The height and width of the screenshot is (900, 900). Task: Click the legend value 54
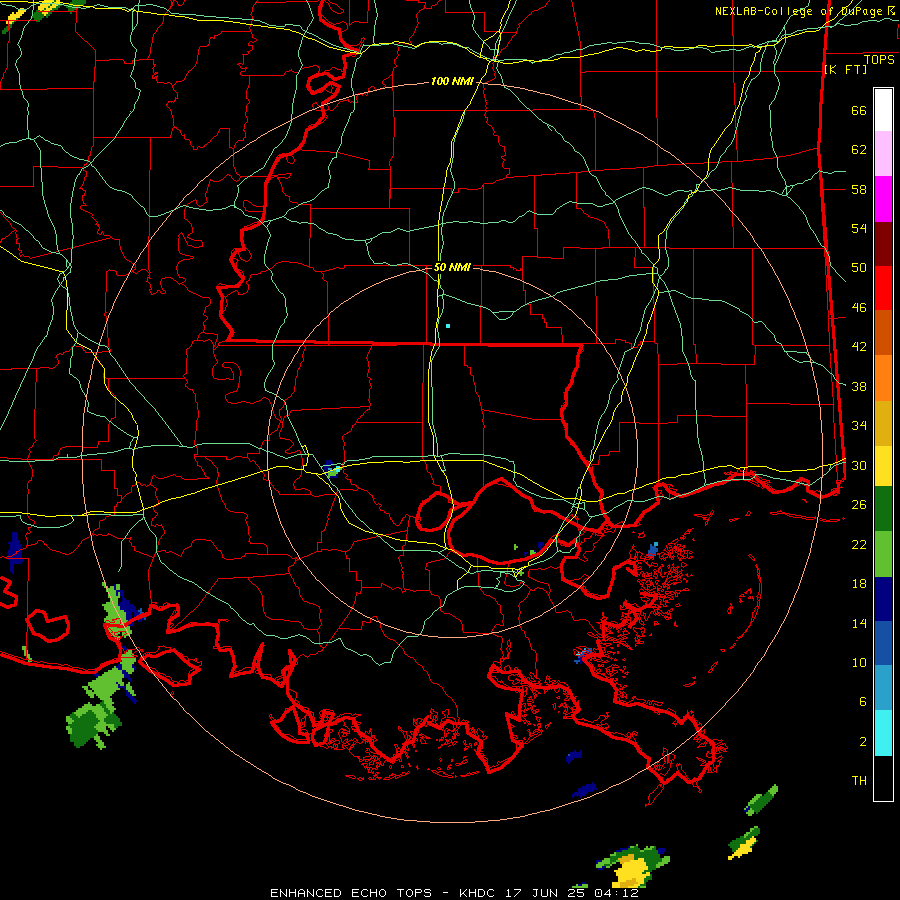[x=858, y=229]
